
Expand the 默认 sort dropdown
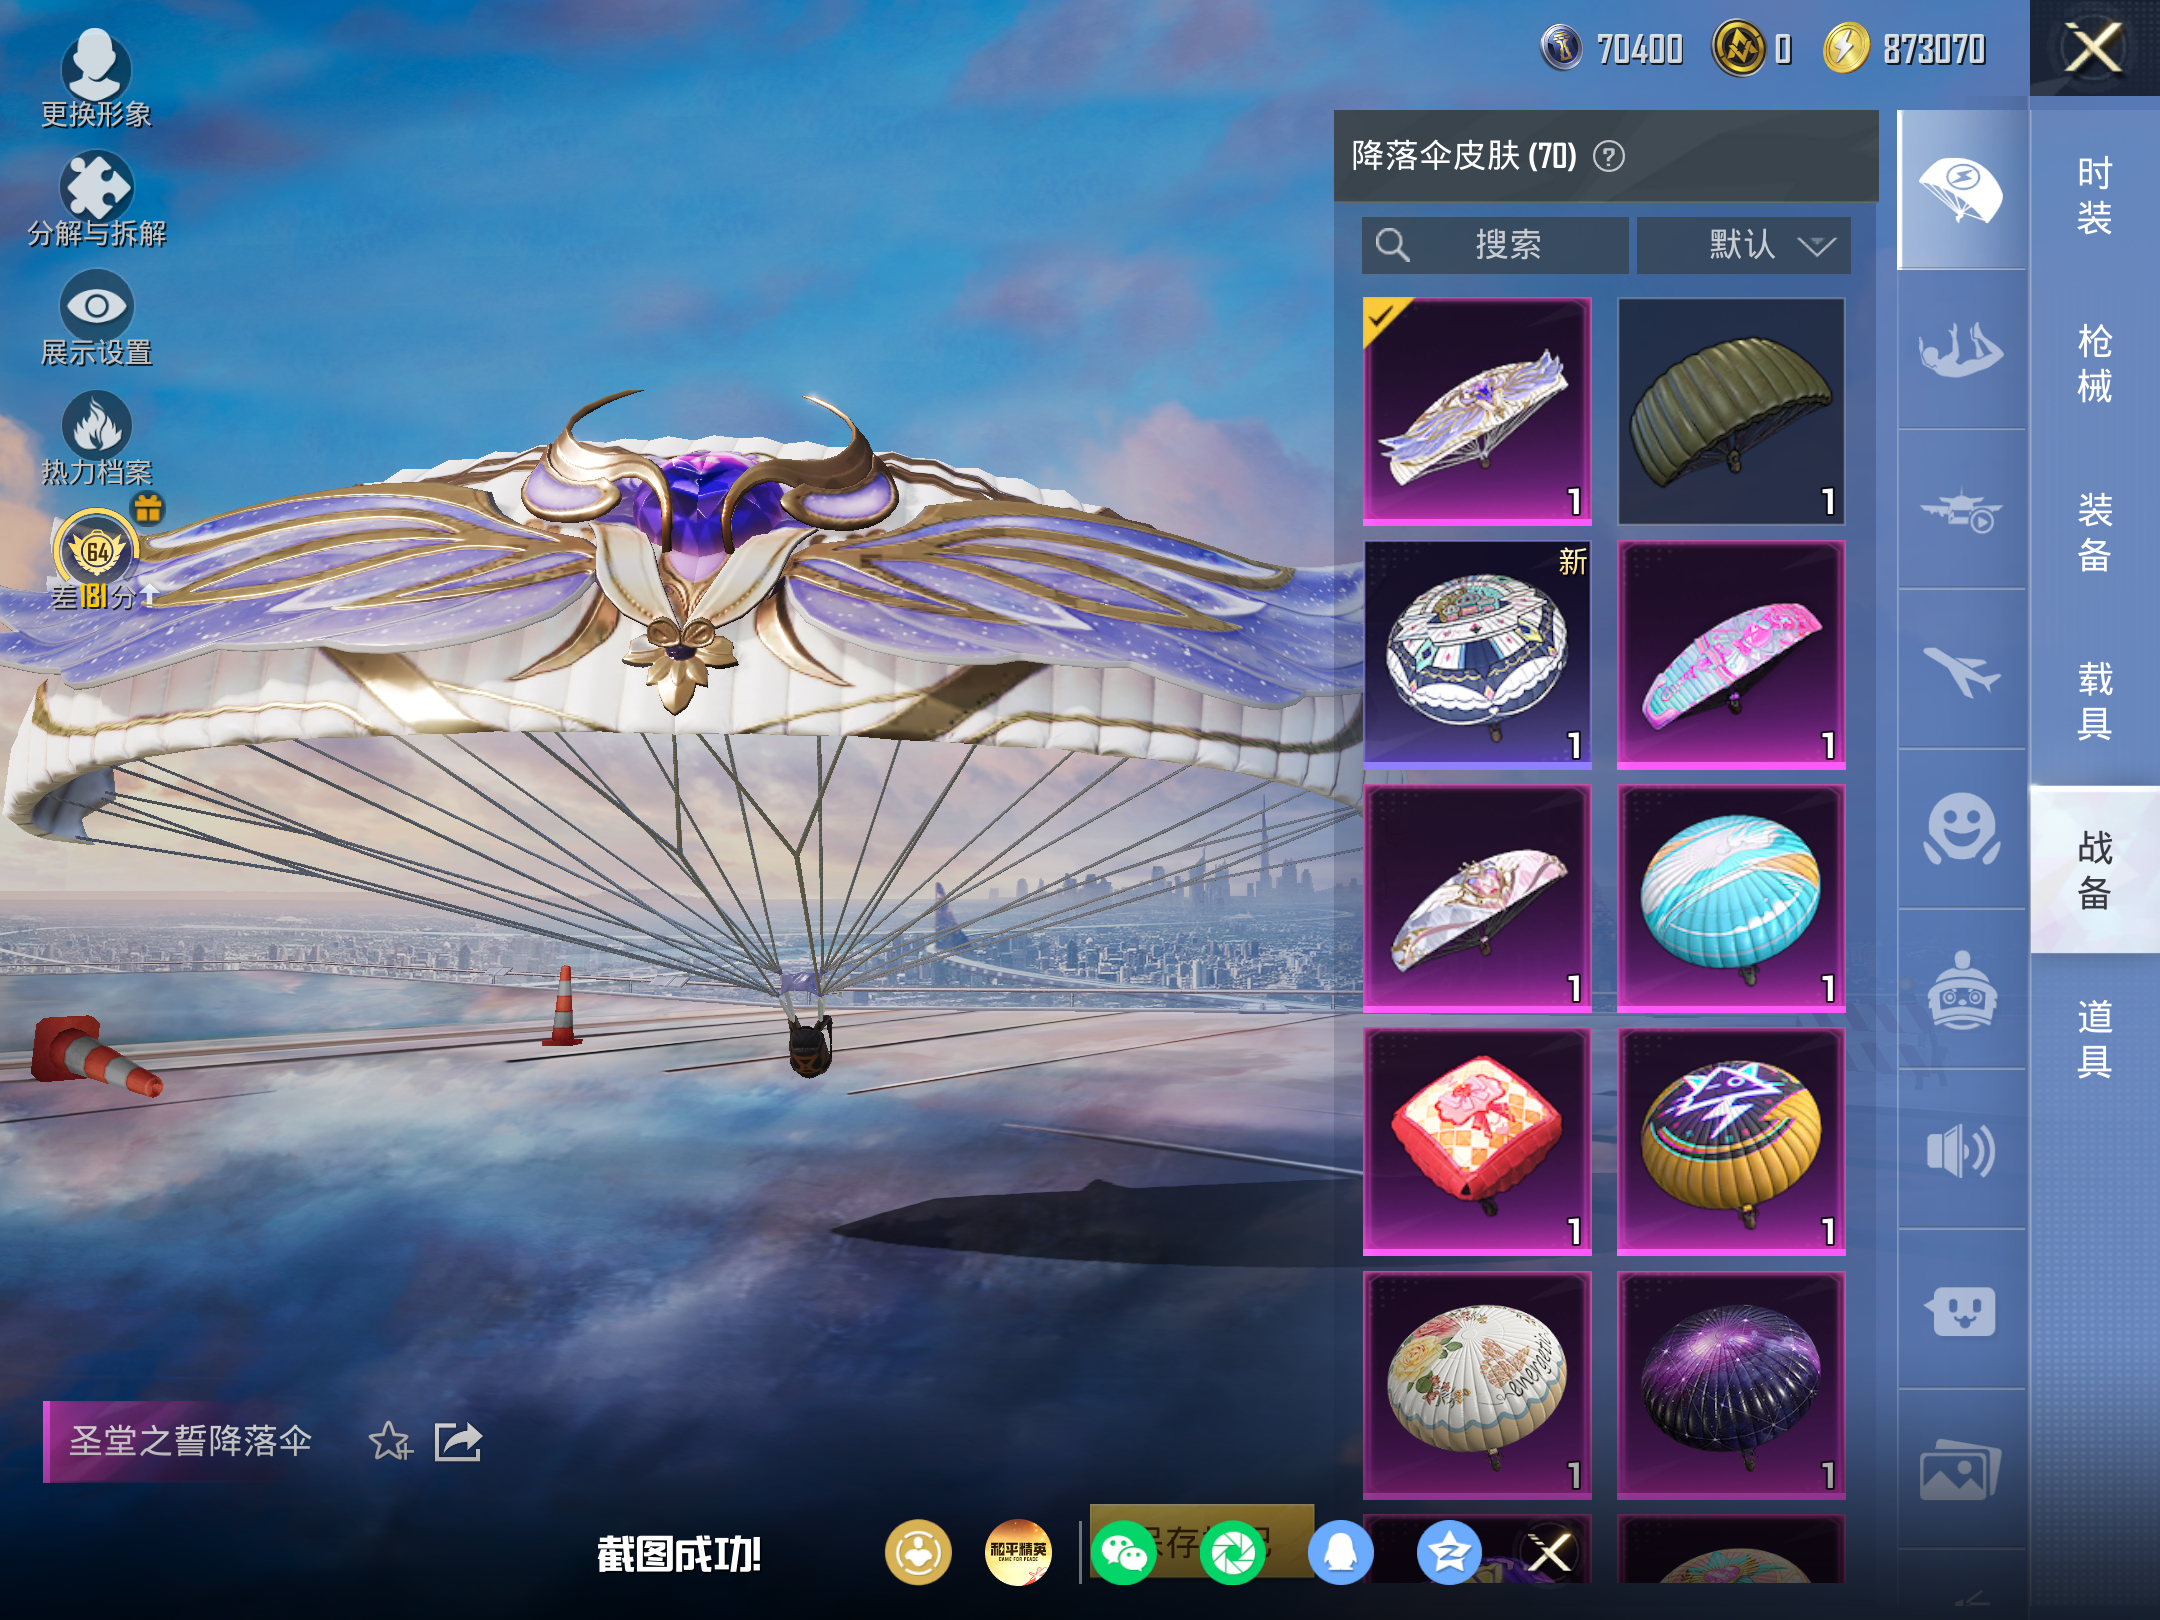coord(1743,245)
